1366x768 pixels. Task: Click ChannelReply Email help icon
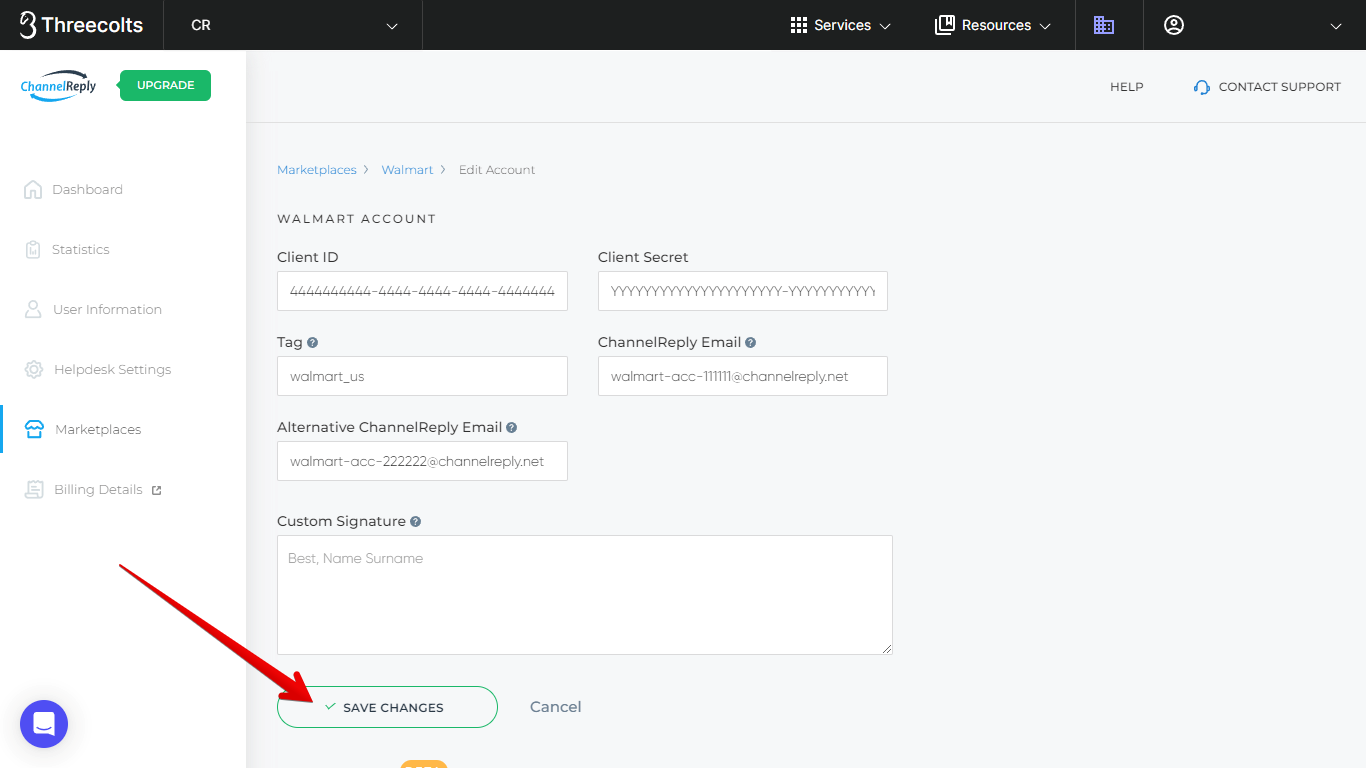click(751, 343)
